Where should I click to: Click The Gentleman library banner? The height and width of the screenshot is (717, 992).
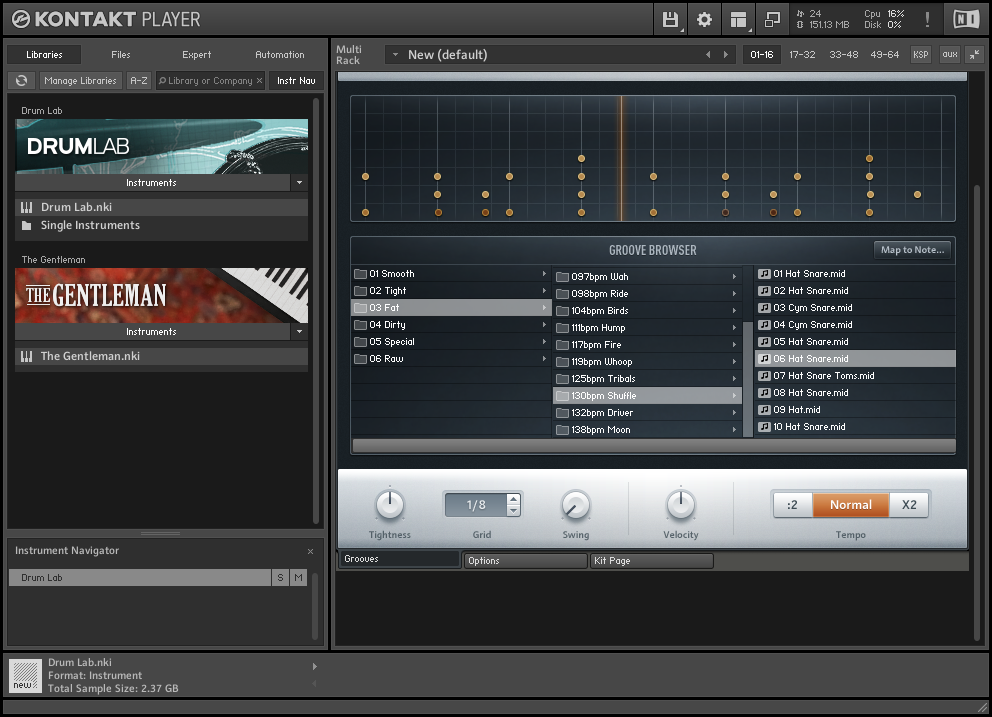(x=162, y=296)
